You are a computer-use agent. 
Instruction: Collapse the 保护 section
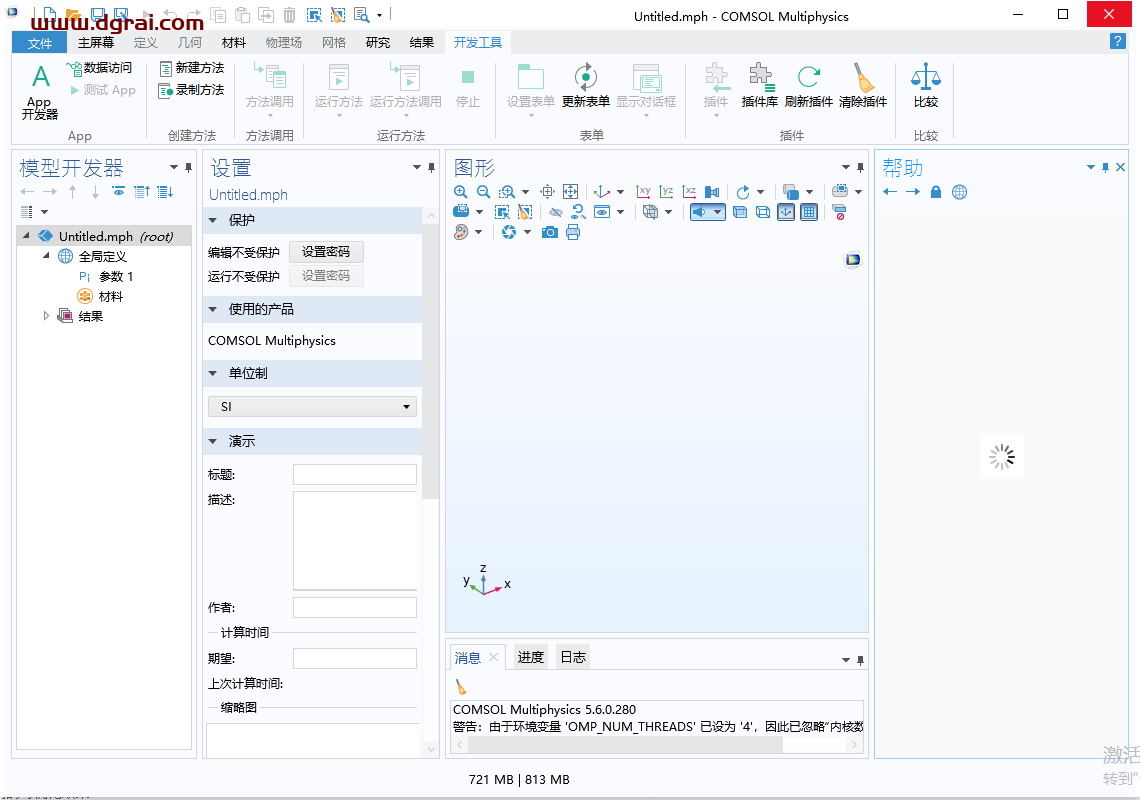[213, 220]
